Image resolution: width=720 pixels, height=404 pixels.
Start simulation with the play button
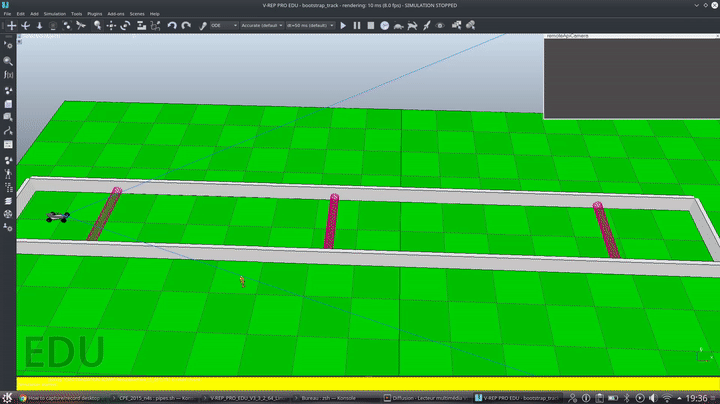pyautogui.click(x=343, y=25)
